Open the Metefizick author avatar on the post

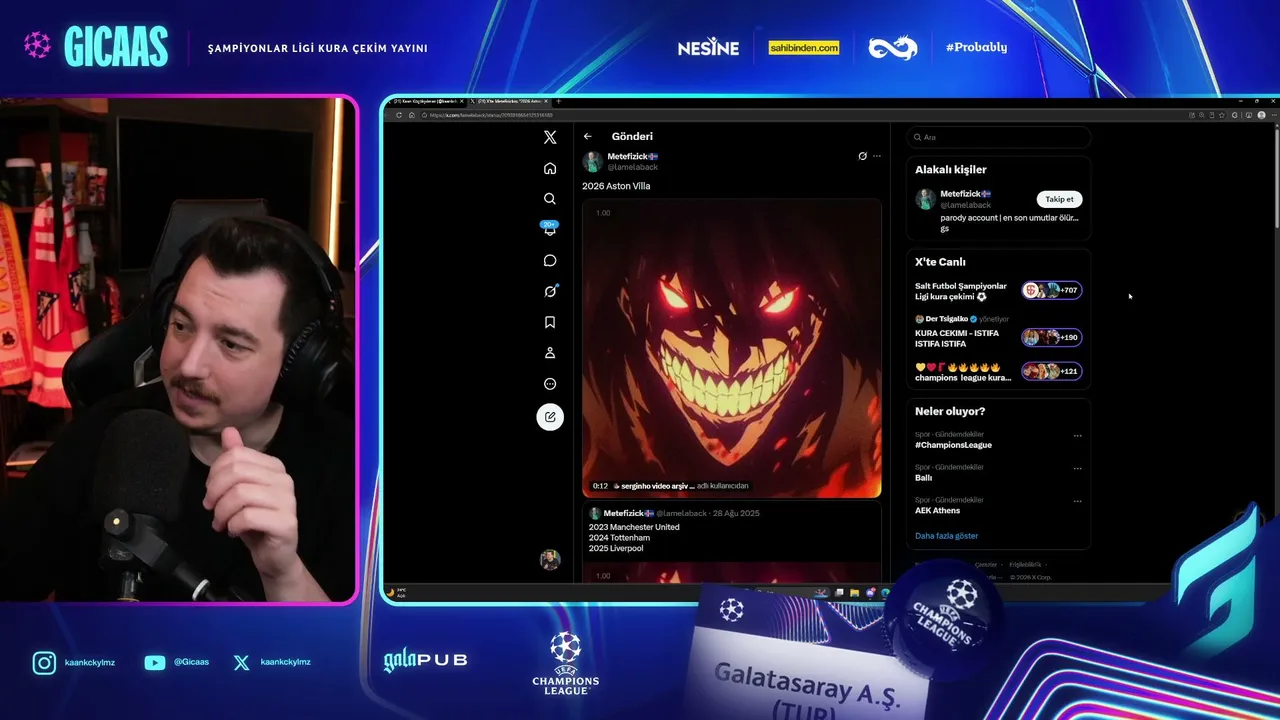point(592,161)
